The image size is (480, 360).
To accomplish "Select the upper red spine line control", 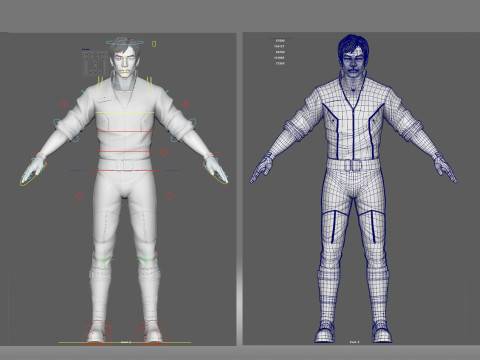I will (125, 132).
